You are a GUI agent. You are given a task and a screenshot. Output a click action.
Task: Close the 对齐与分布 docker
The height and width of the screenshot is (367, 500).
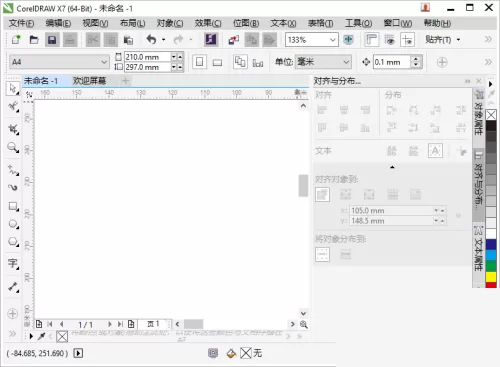pos(479,81)
